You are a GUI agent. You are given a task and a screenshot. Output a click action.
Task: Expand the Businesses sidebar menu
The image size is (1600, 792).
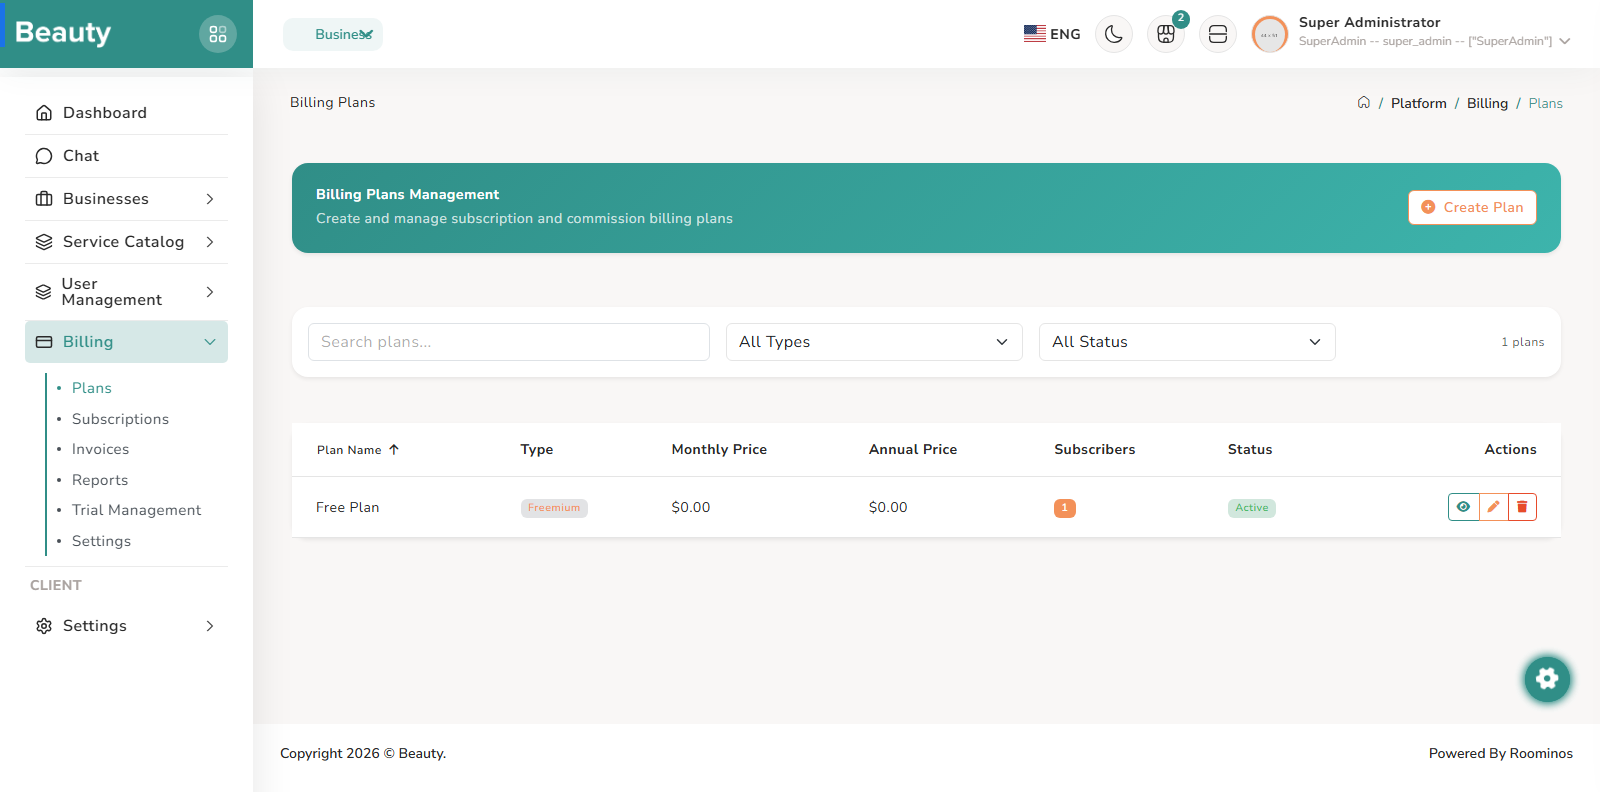click(x=126, y=199)
